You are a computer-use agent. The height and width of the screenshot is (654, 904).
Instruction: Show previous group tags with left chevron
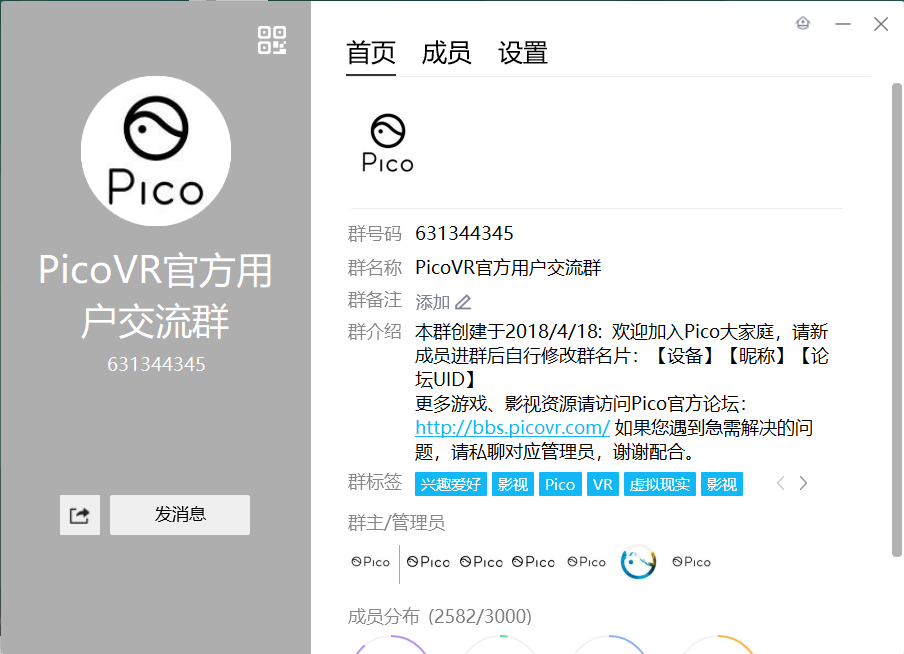pos(780,483)
